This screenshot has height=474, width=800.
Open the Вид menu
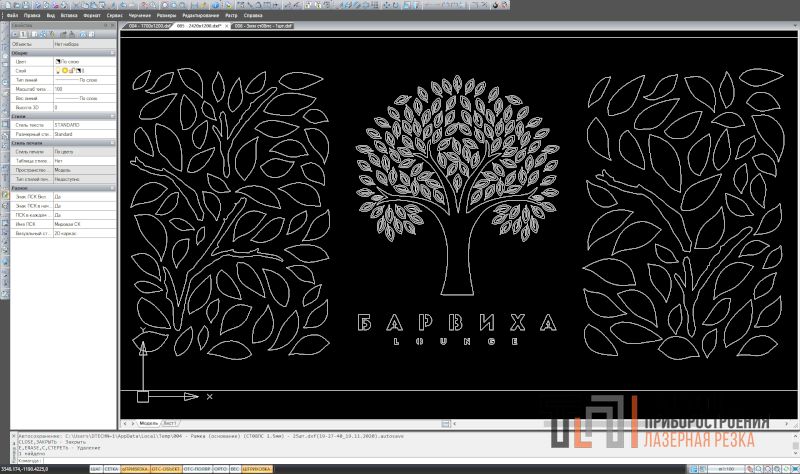point(51,15)
